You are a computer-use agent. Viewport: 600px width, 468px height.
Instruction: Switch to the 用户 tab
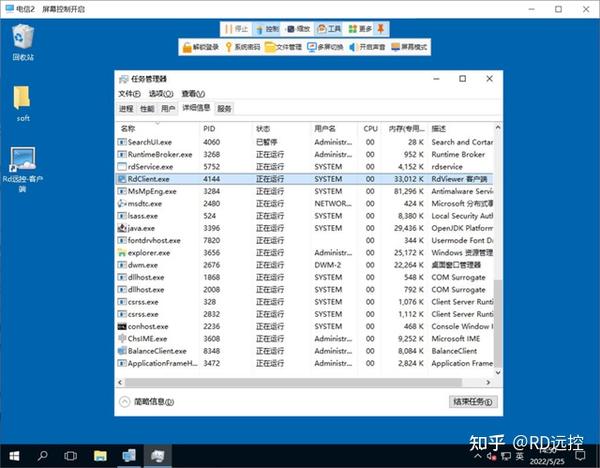(168, 109)
